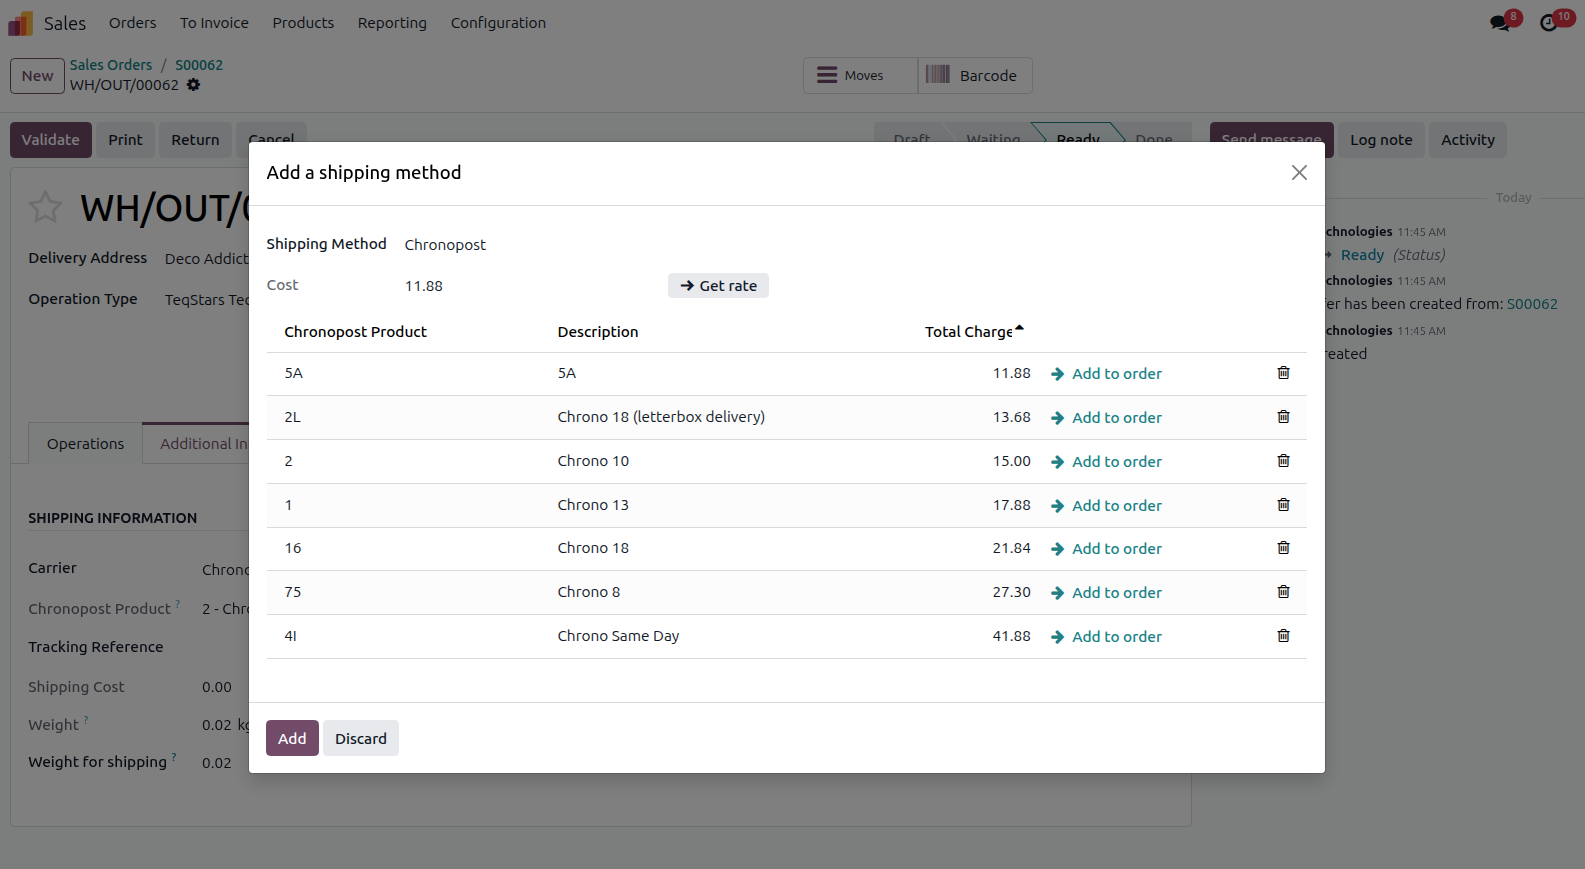This screenshot has width=1585, height=869.
Task: Mark the transfer as favorite with star
Action: coord(45,208)
